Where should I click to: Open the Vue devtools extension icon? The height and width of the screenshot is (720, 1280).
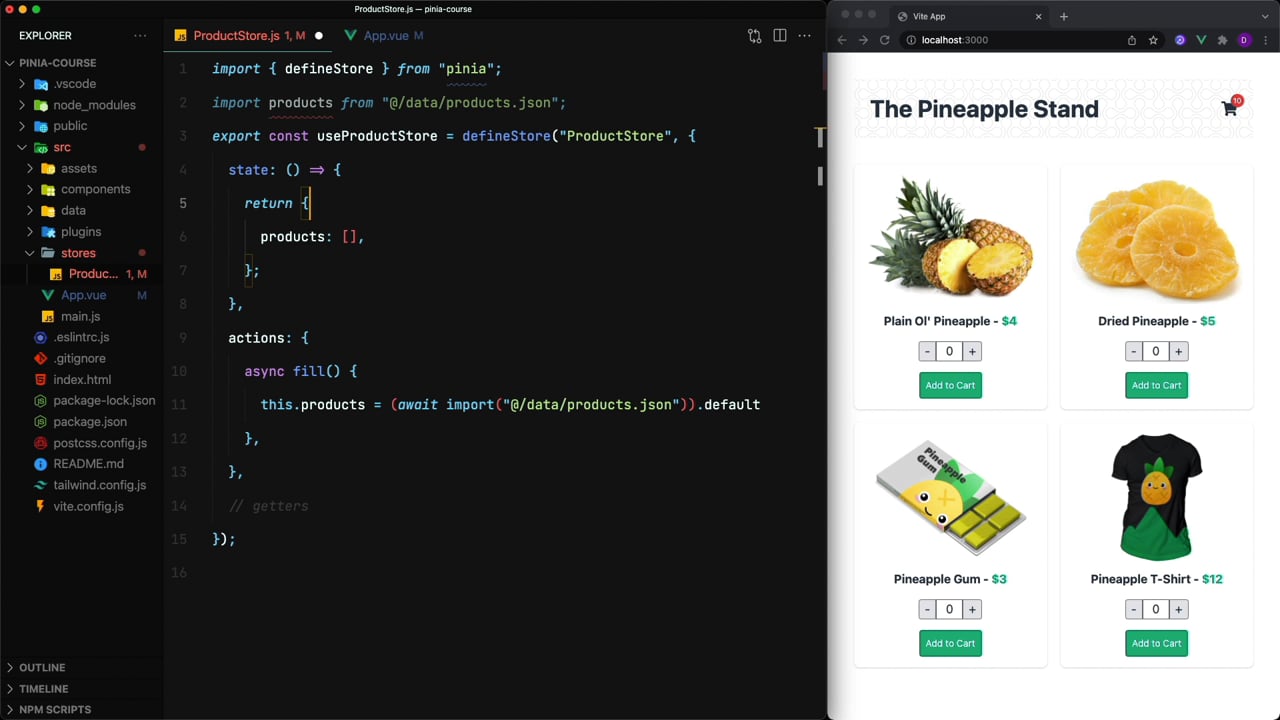point(1201,40)
